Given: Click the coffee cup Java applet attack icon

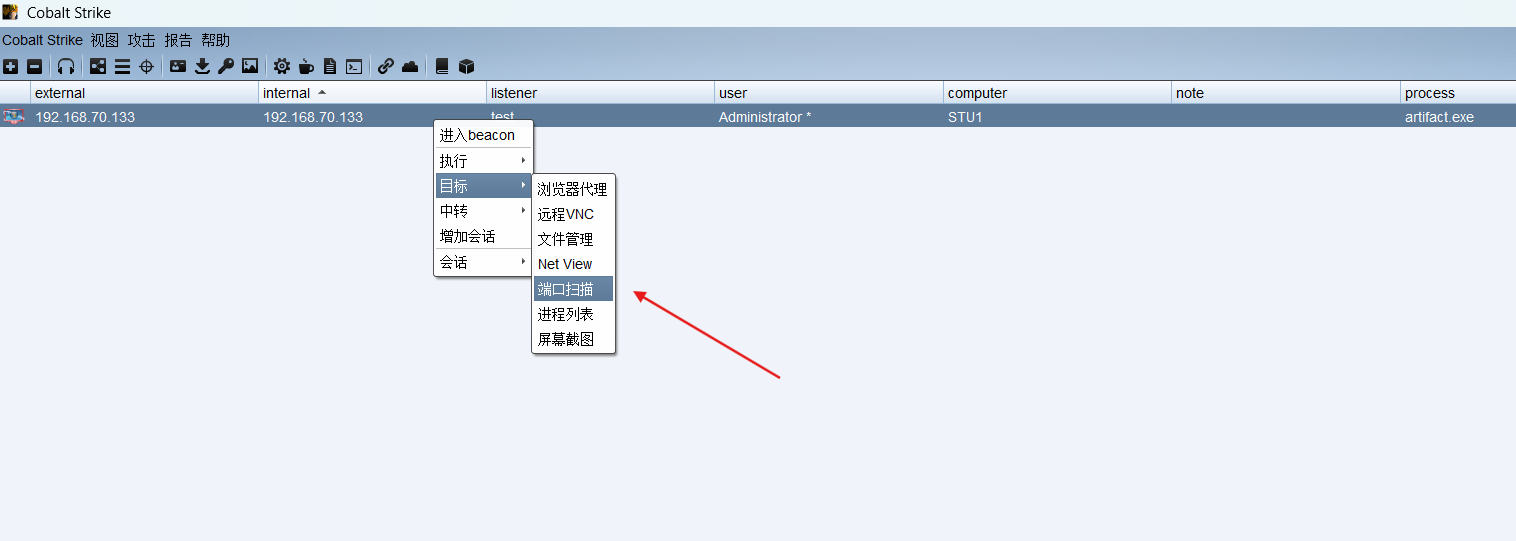Looking at the screenshot, I should pyautogui.click(x=306, y=67).
